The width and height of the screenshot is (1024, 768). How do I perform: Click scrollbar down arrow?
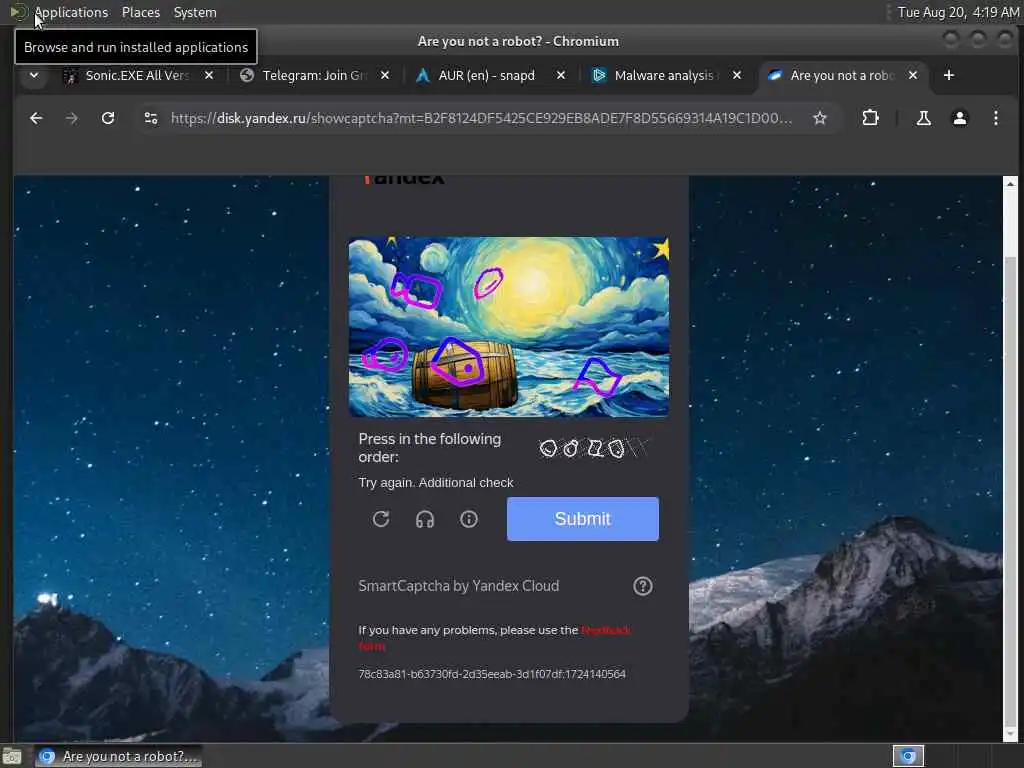[x=1010, y=734]
